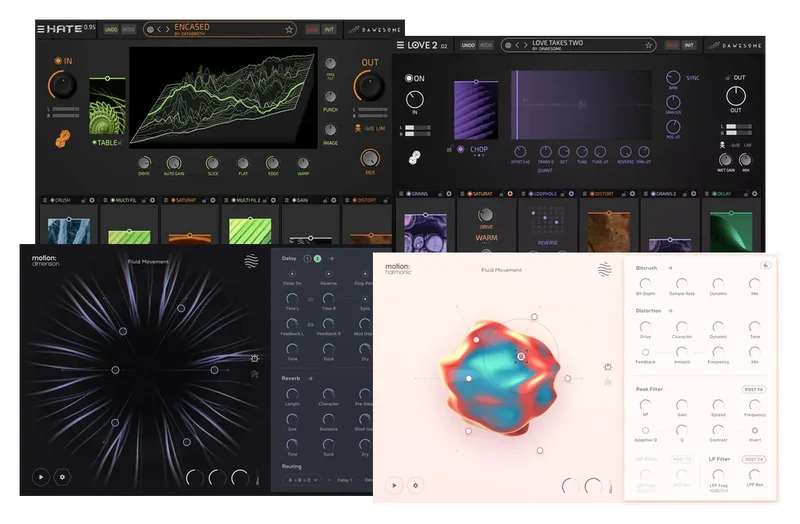Screen dimensions: 800x524
Task: Play motion in motion: harmonic
Action: [x=394, y=486]
